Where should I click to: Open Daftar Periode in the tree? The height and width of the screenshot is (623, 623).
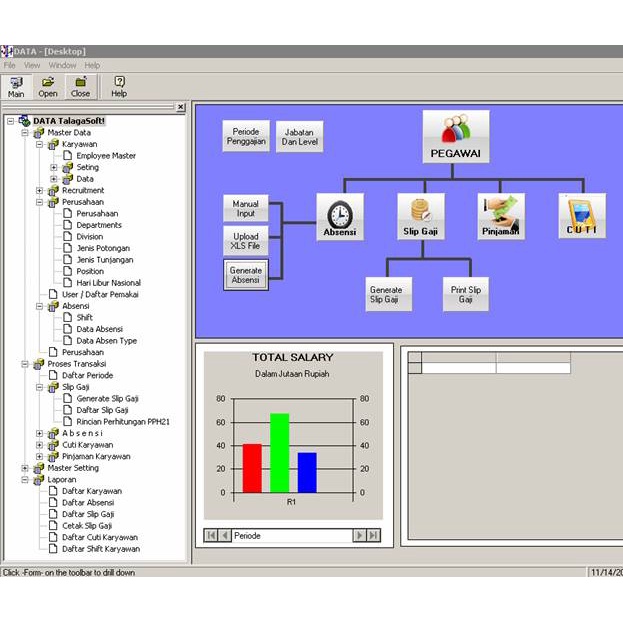pos(87,375)
